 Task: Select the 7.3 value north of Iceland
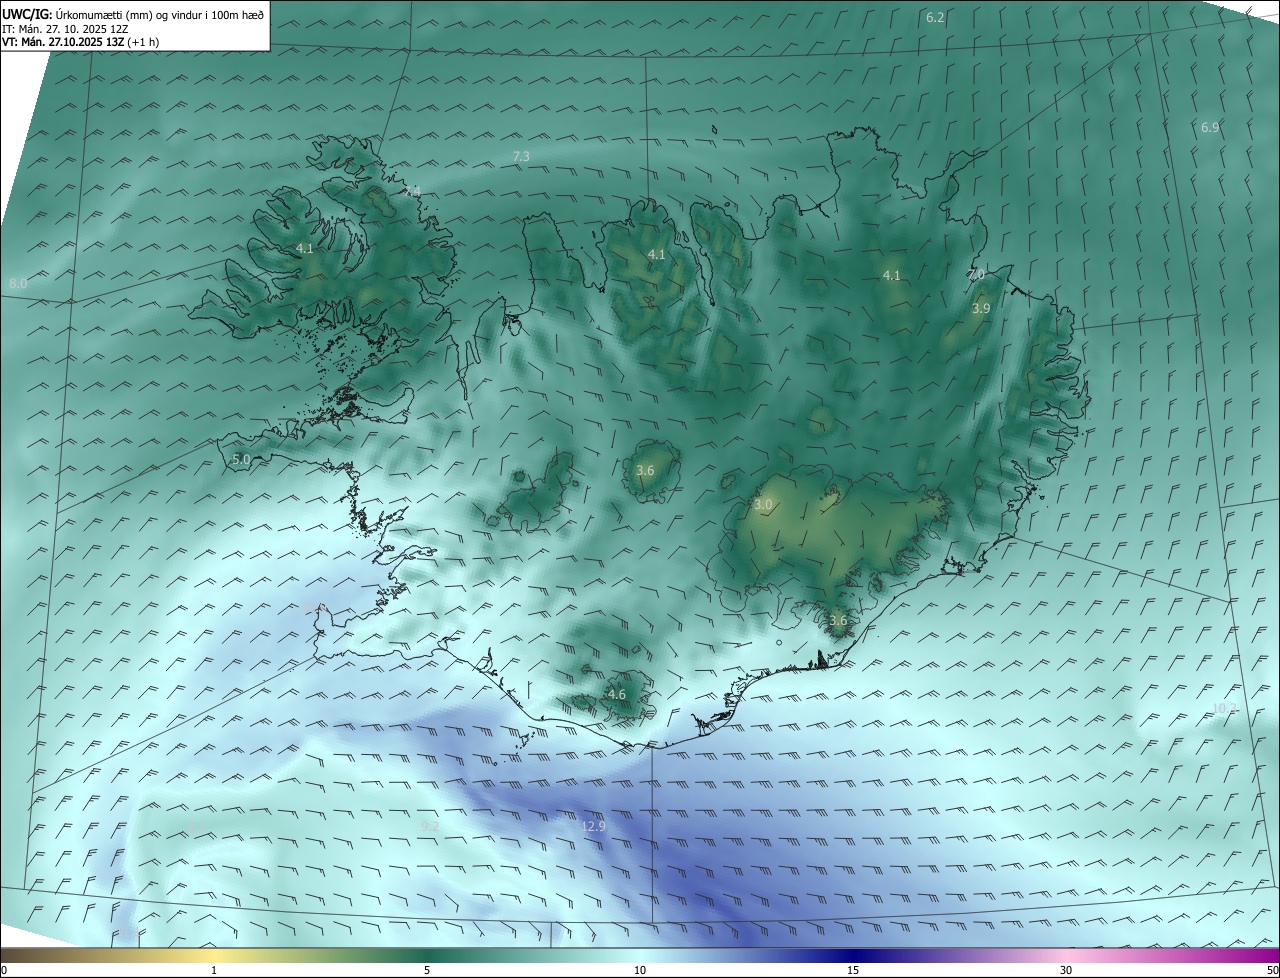point(521,156)
